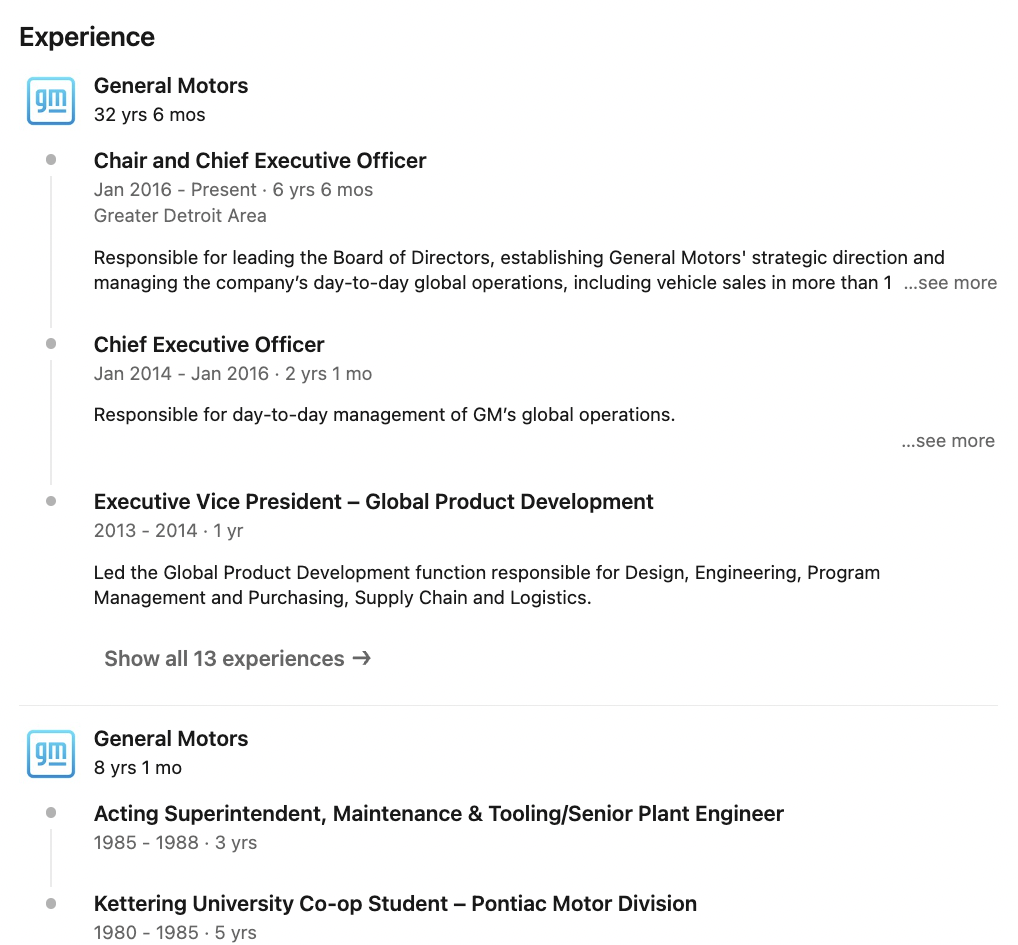Image resolution: width=1018 pixels, height=945 pixels.
Task: Select the Chair and Chief Executive Officer title
Action: 260,160
